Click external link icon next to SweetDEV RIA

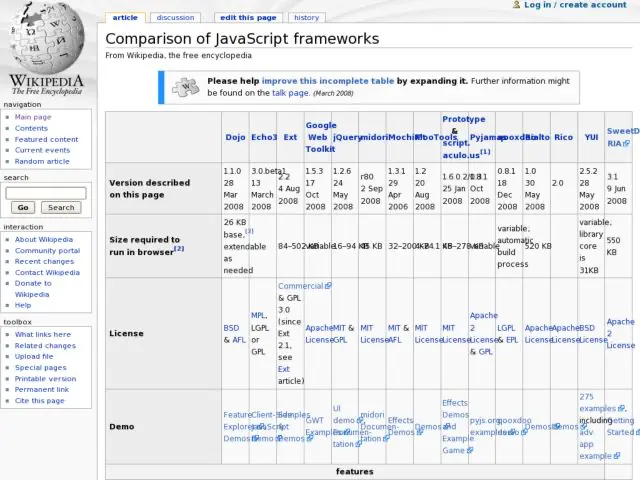(x=627, y=143)
